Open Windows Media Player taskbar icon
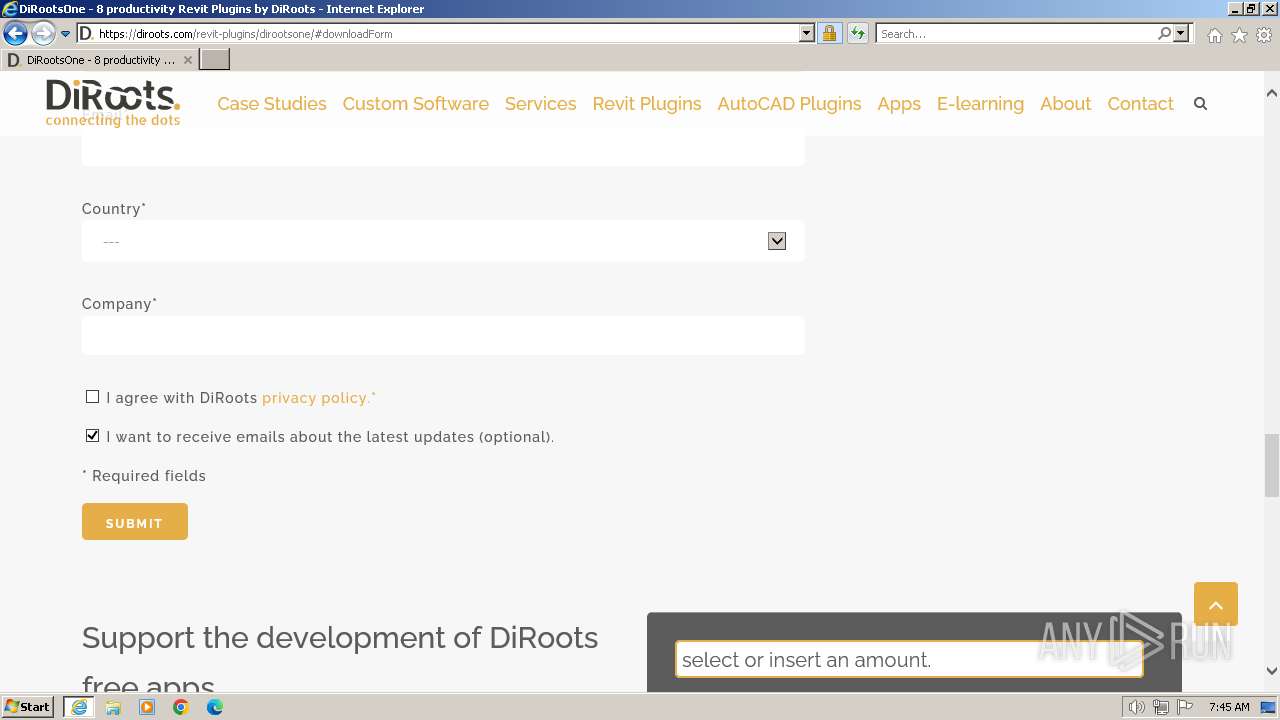1280x720 pixels. pyautogui.click(x=147, y=707)
